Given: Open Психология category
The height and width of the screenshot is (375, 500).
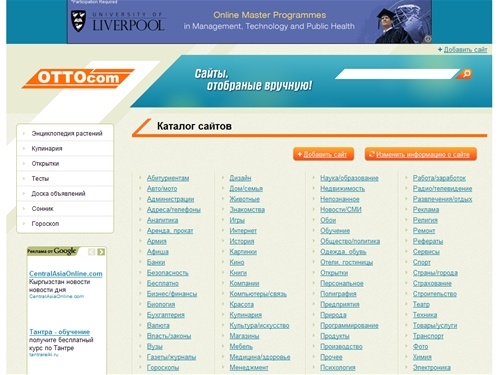Looking at the screenshot, I should pyautogui.click(x=338, y=368).
